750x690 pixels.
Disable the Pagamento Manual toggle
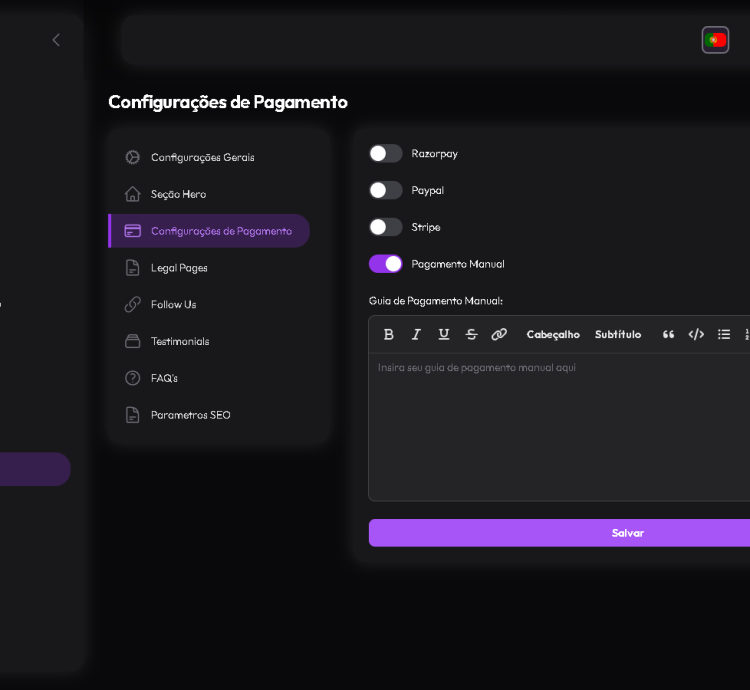coord(386,264)
